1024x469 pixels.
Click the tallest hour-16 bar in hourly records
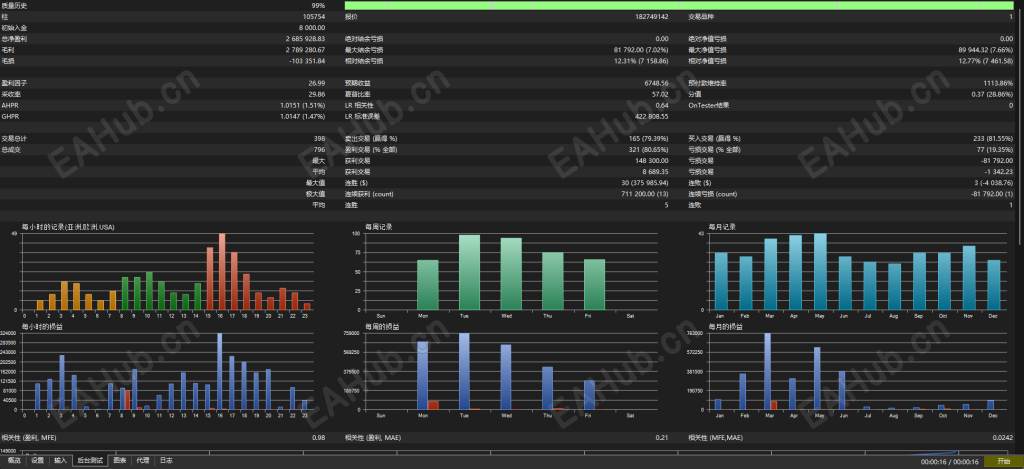point(222,272)
